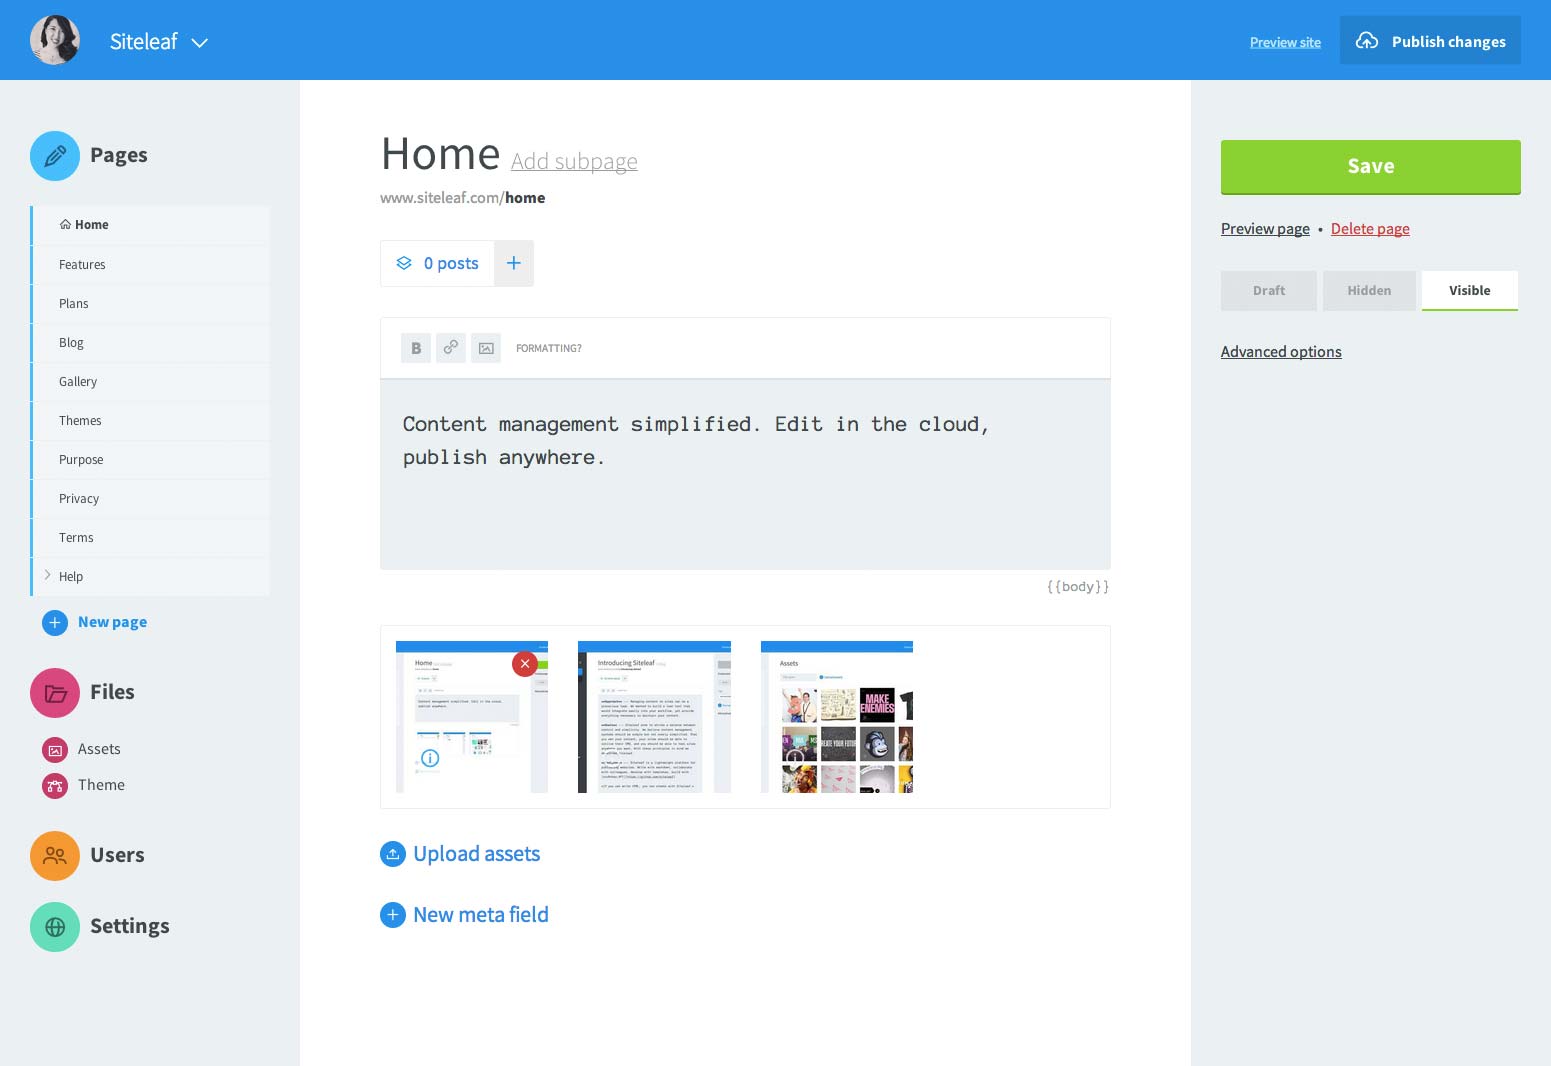Open the Terms page
The image size is (1551, 1066).
pyautogui.click(x=151, y=538)
